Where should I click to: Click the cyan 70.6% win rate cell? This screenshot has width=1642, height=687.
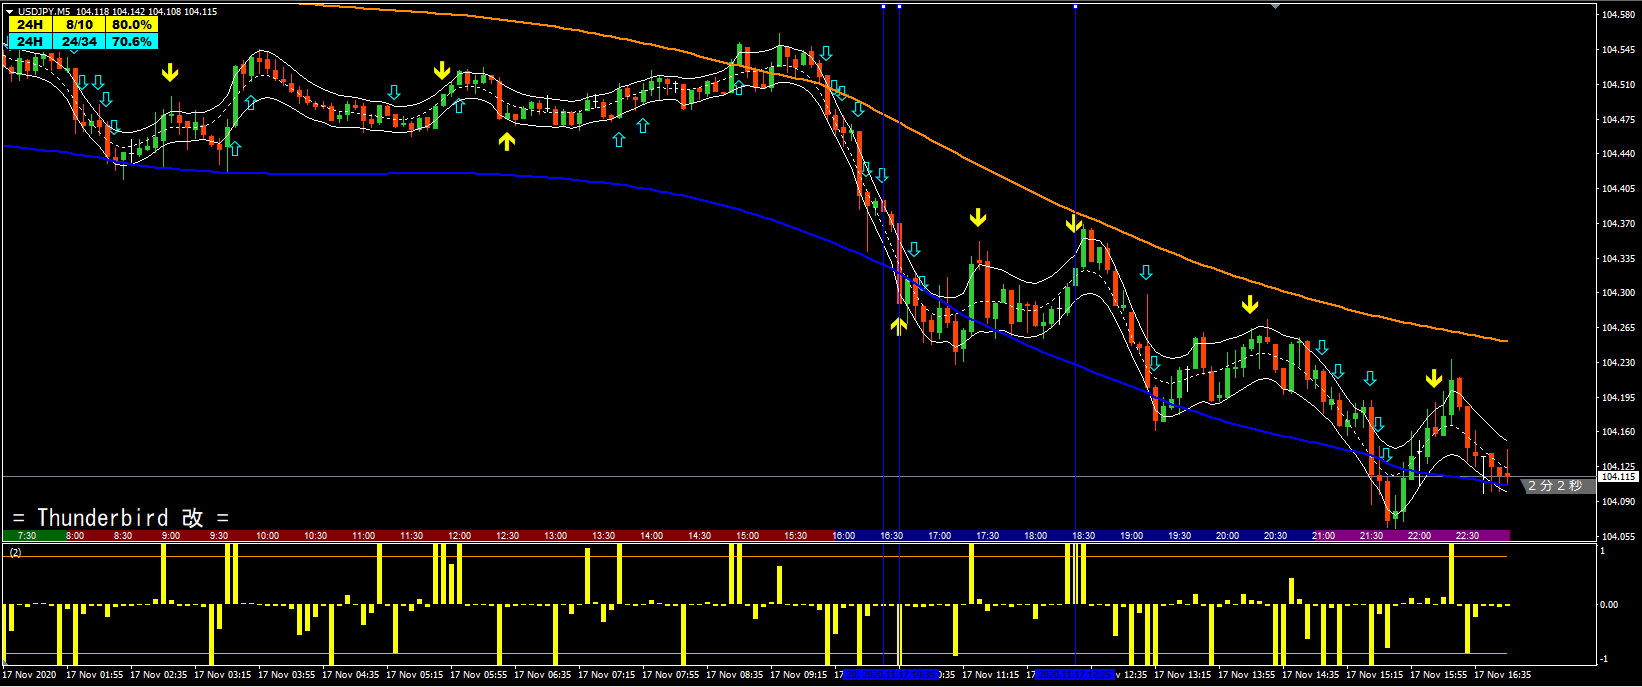point(131,41)
